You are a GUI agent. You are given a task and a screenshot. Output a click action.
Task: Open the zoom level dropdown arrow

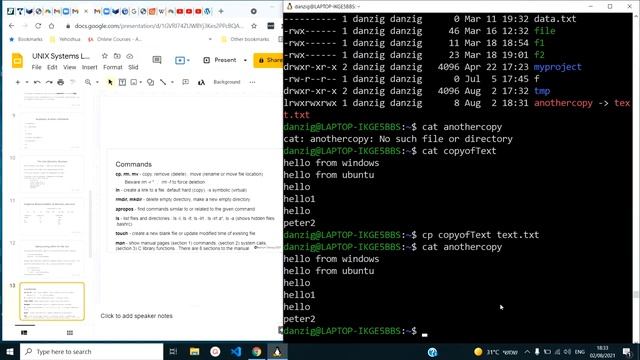click(97, 82)
